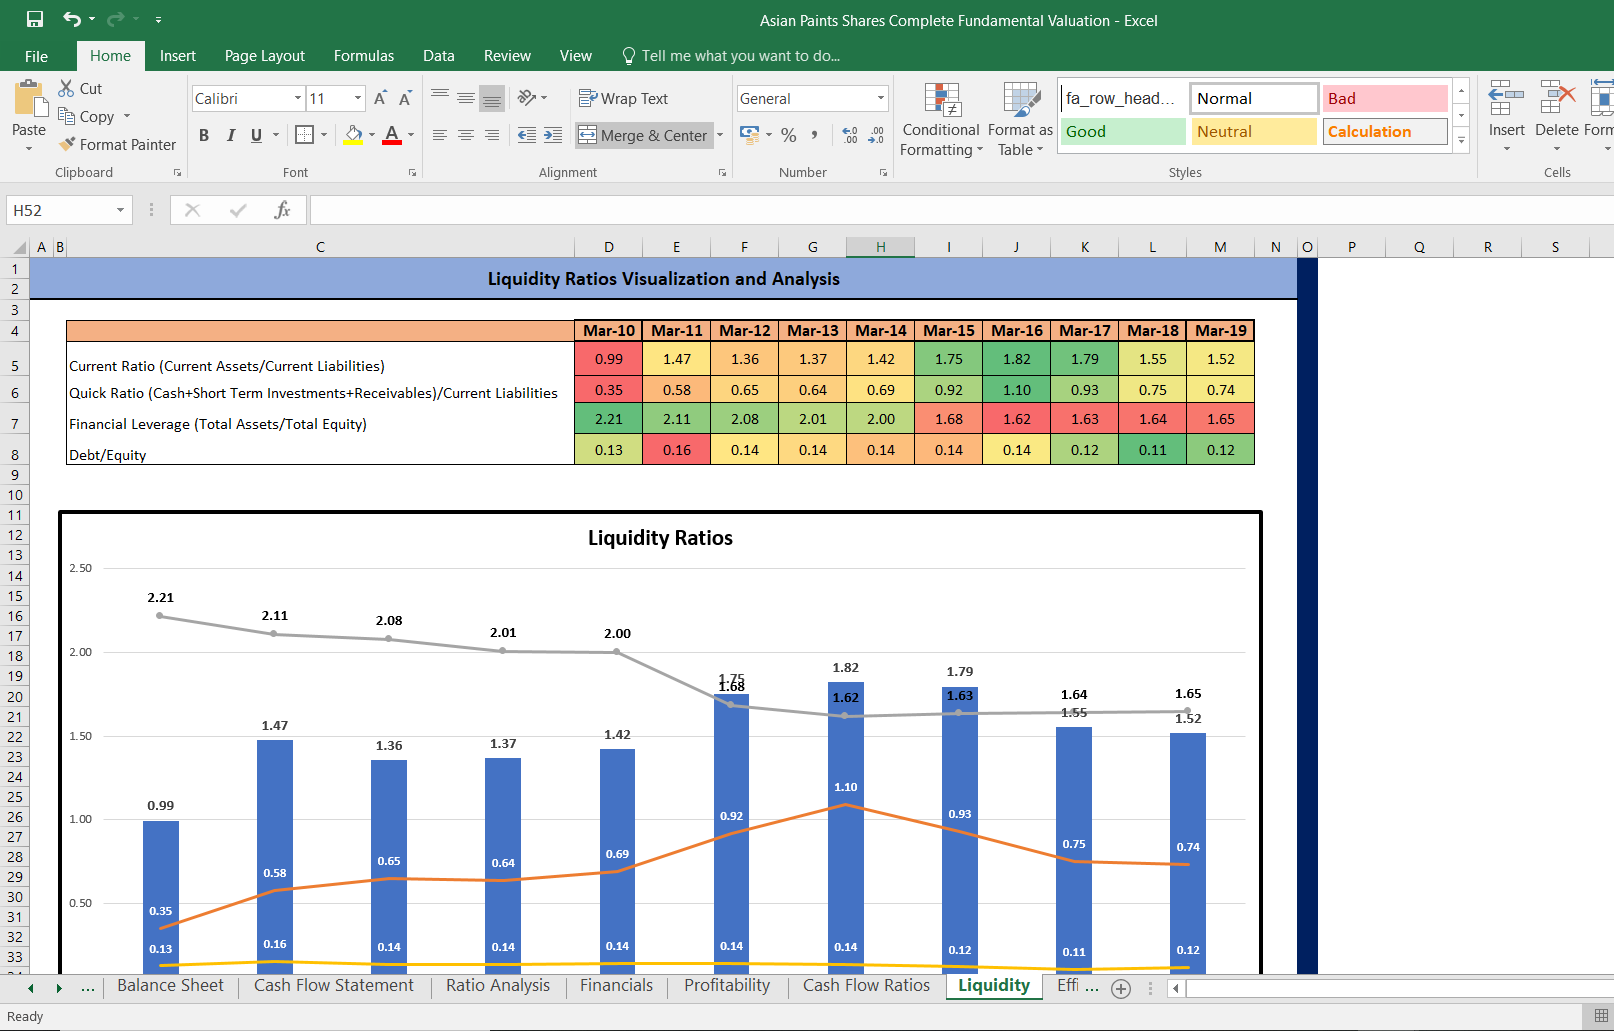The height and width of the screenshot is (1031, 1614).
Task: Click the Cut scissors icon
Action: click(66, 88)
